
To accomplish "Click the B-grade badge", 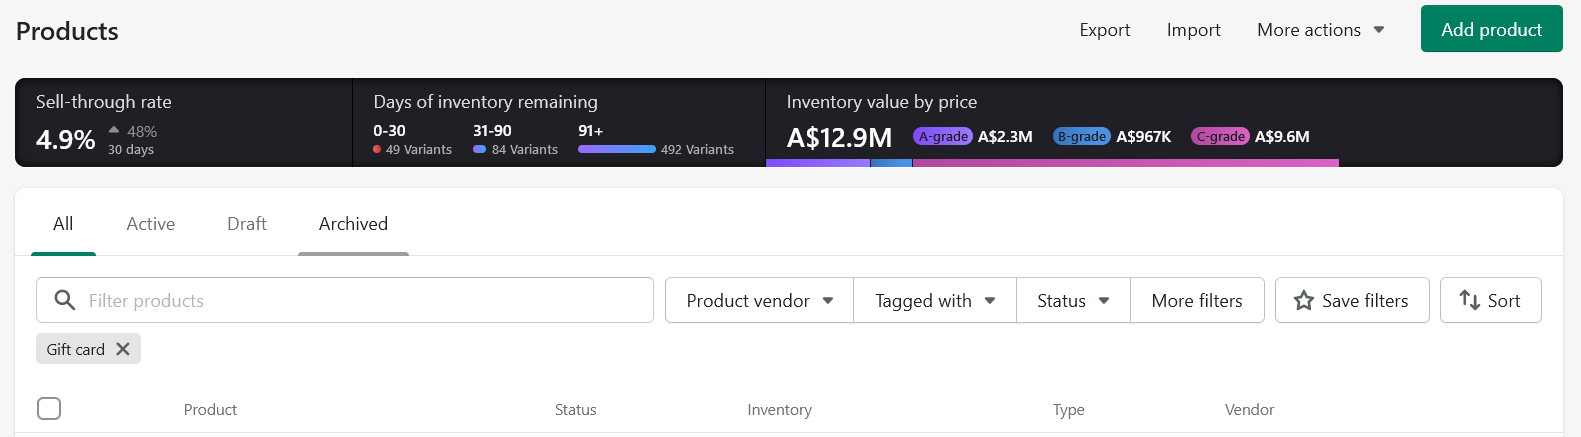I will pyautogui.click(x=1082, y=136).
